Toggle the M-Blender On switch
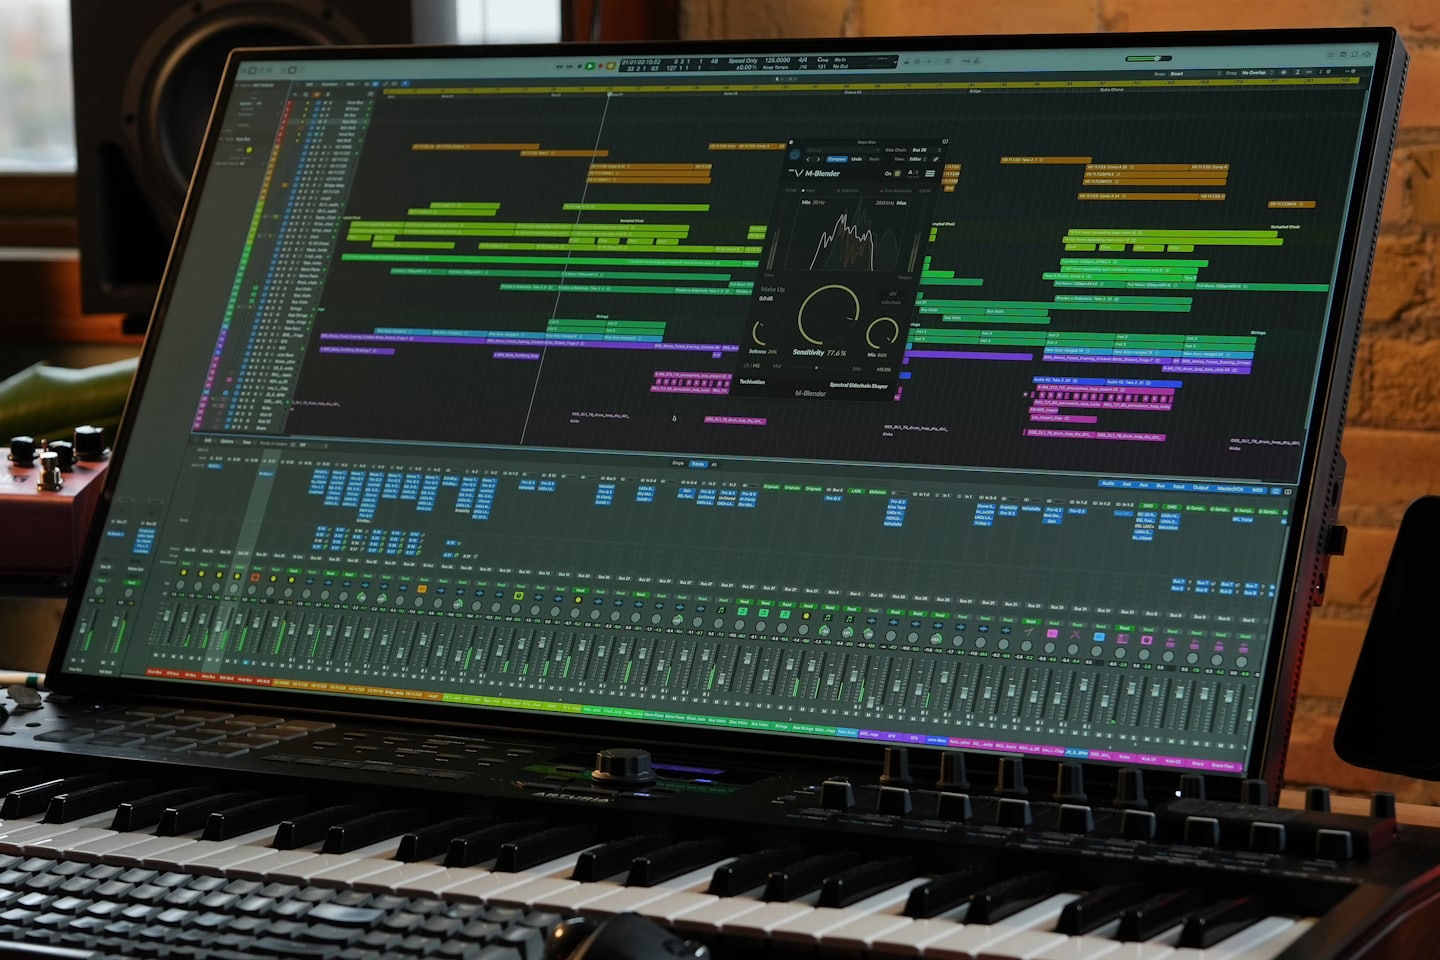Screen dimensions: 1440x960 coord(896,173)
